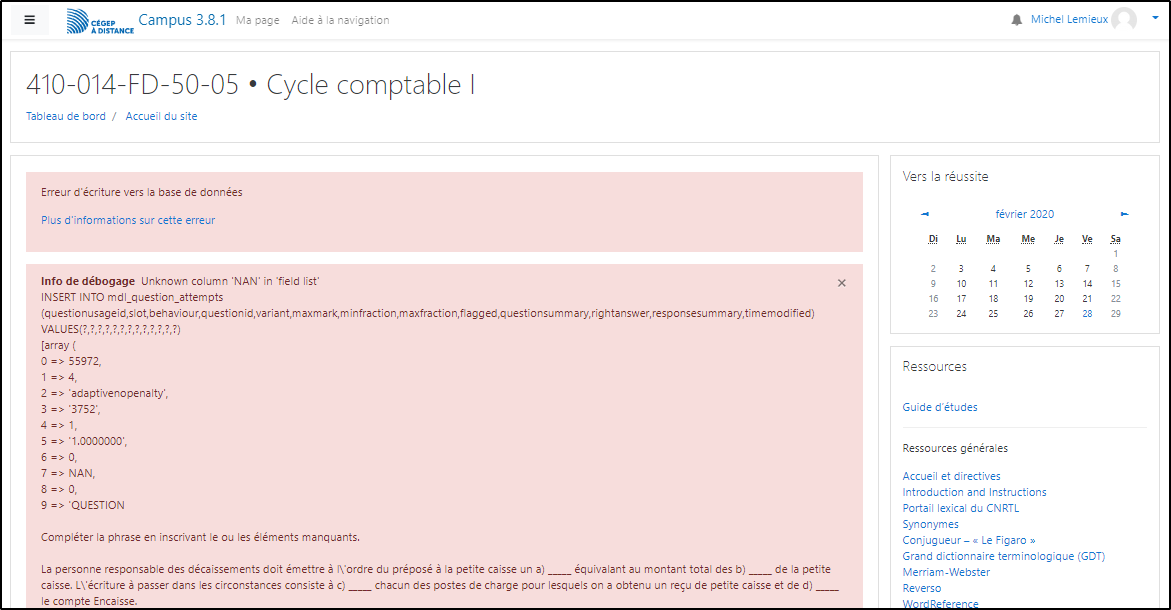Go to previous month in calendar
Viewport: 1171px width, 610px height.
[925, 214]
